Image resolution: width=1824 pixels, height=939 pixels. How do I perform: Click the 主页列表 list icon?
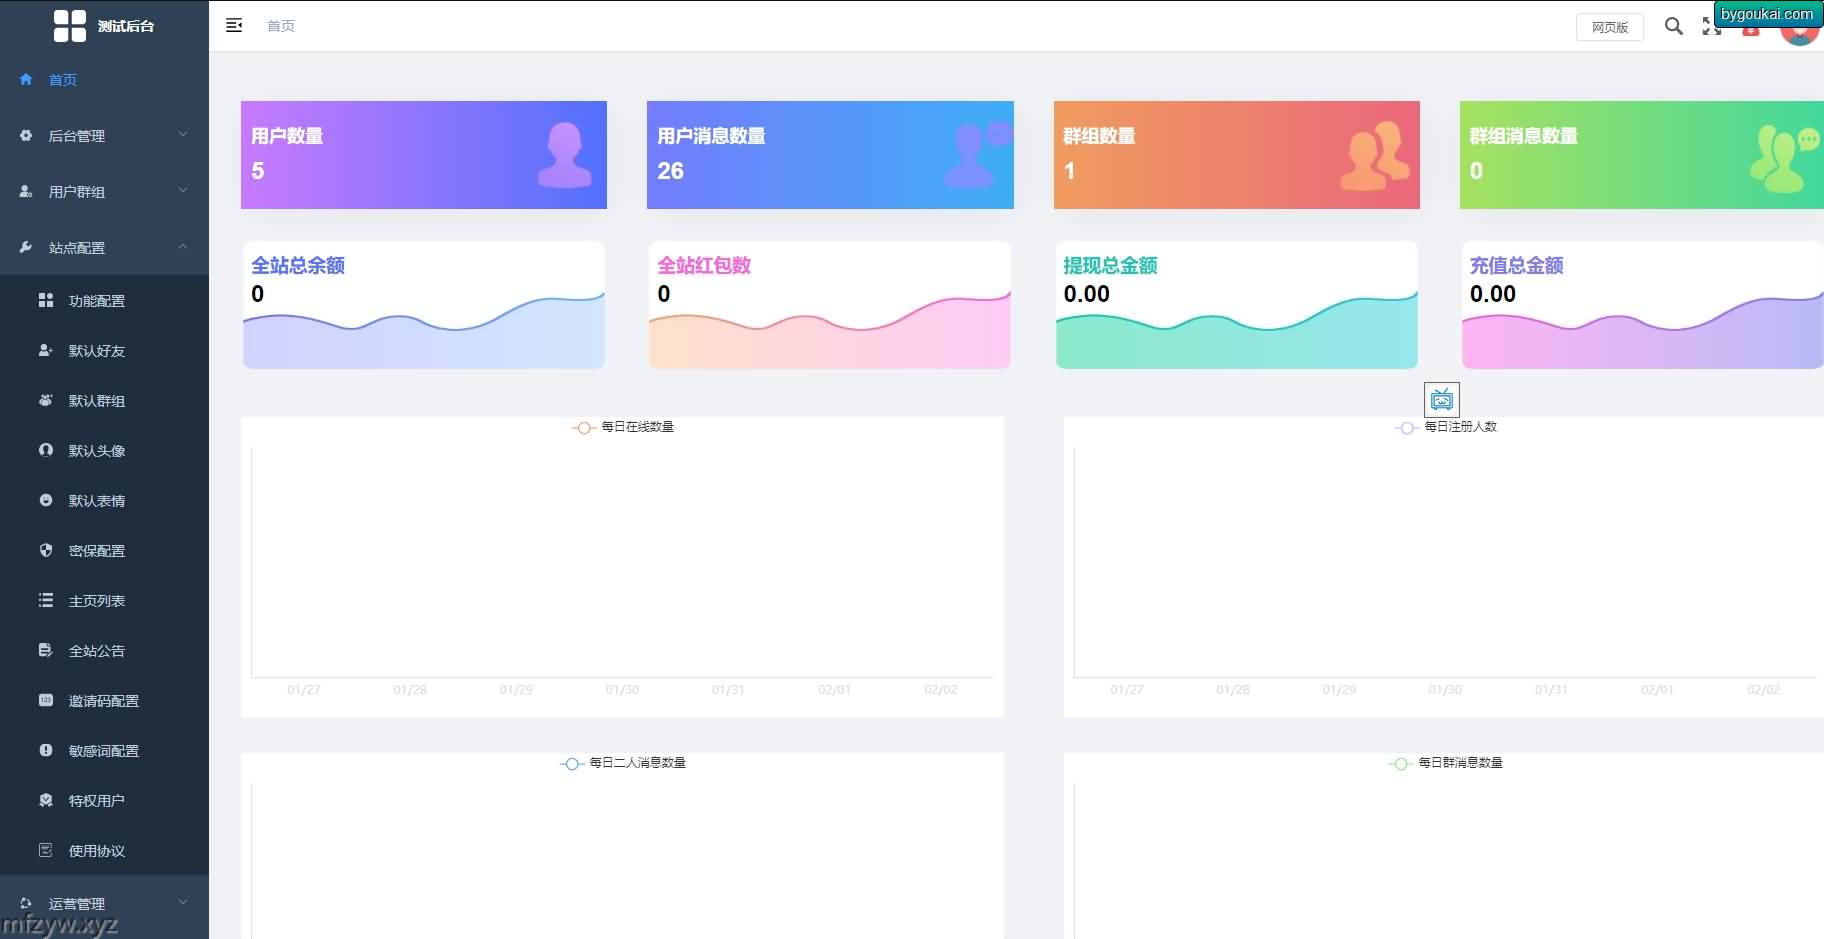click(x=46, y=600)
